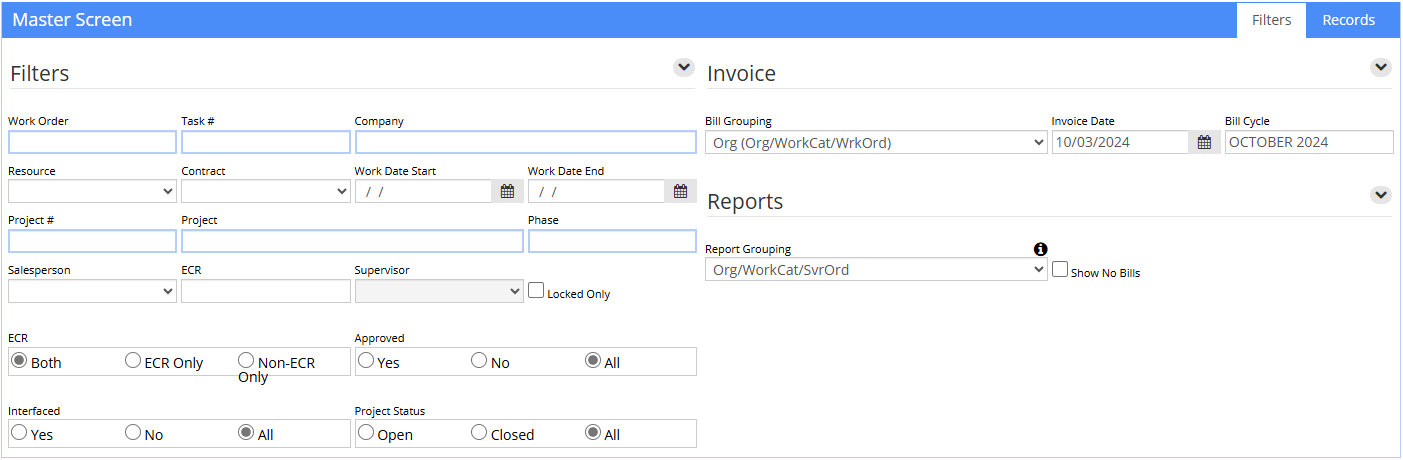This screenshot has height=460, width=1403.
Task: Select the ECR Only radio button
Action: pyautogui.click(x=133, y=360)
